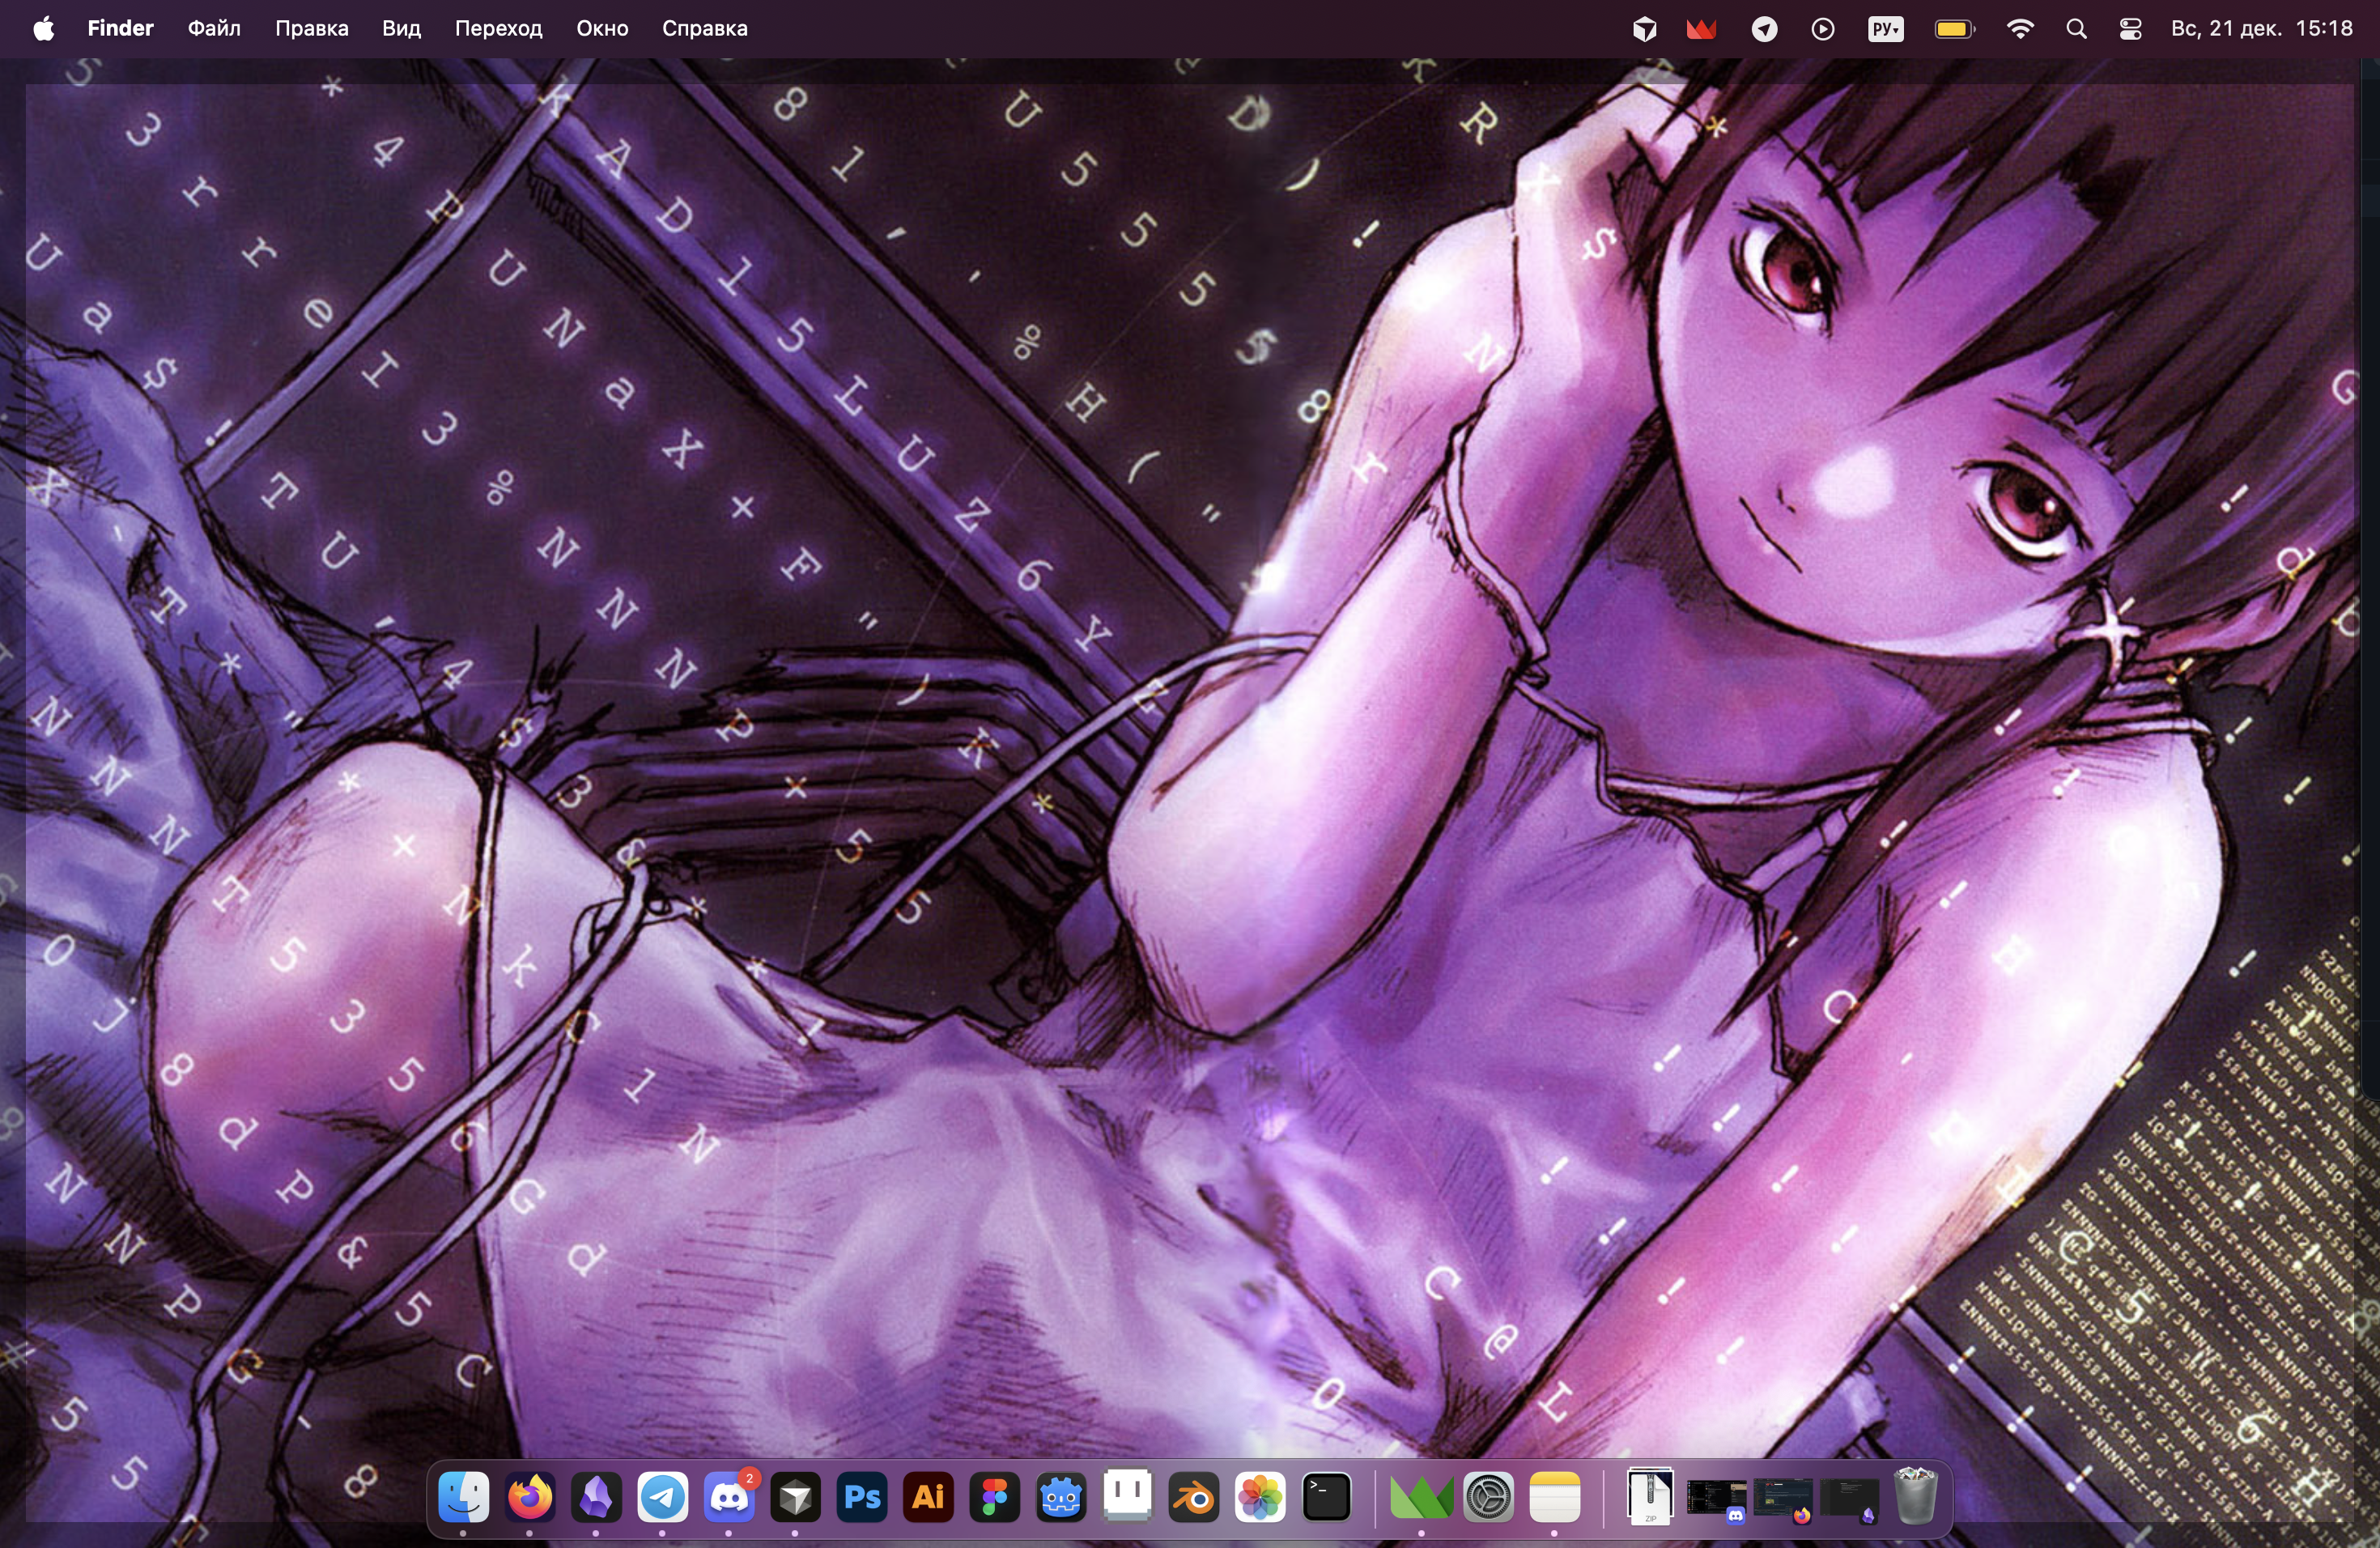The height and width of the screenshot is (1548, 2380).
Task: Open Discord with the notification badge
Action: tap(729, 1497)
